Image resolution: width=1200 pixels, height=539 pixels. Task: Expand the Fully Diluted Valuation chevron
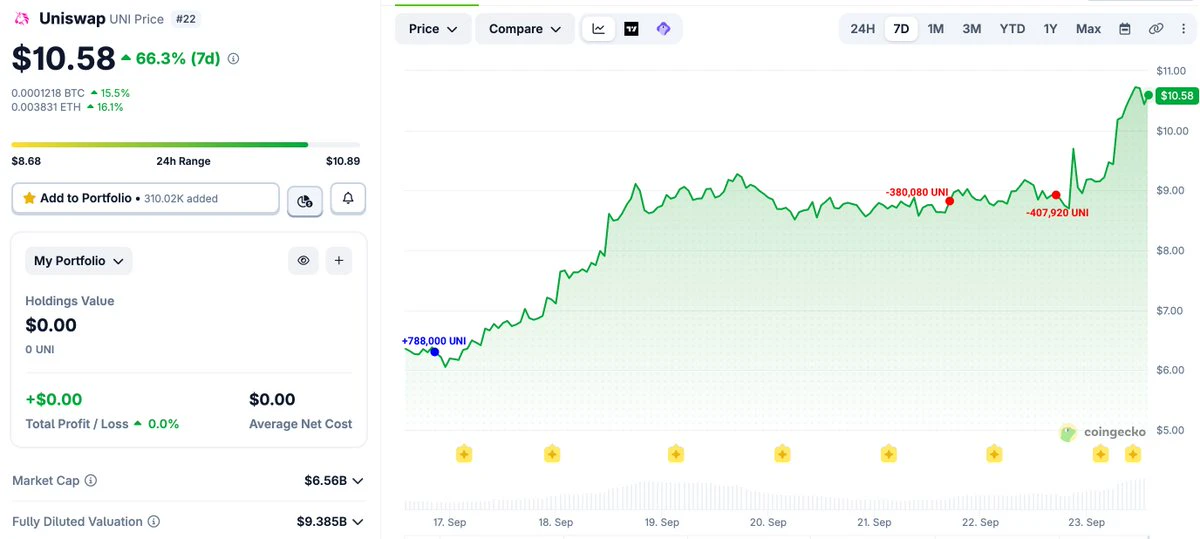click(358, 521)
